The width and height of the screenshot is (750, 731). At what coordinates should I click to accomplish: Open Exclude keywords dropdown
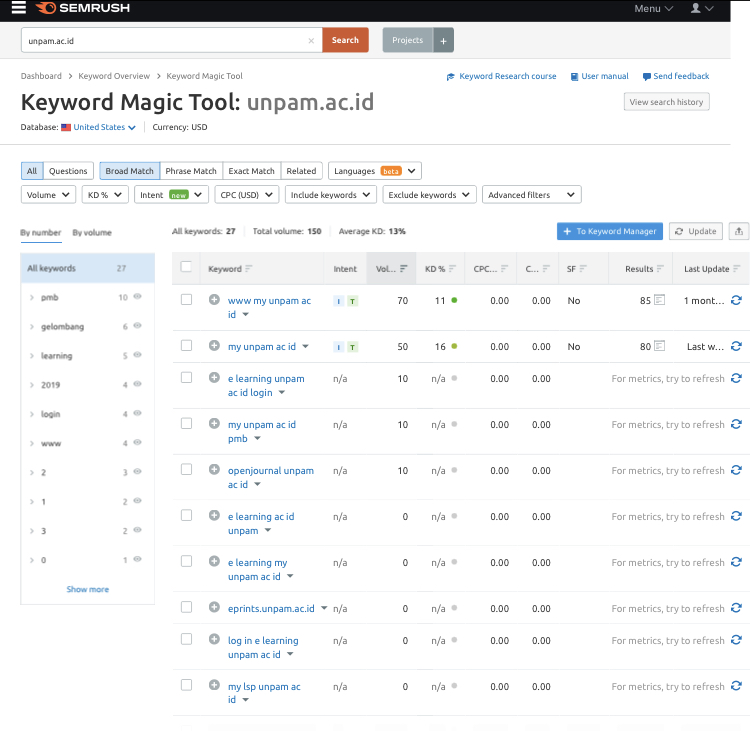(429, 195)
